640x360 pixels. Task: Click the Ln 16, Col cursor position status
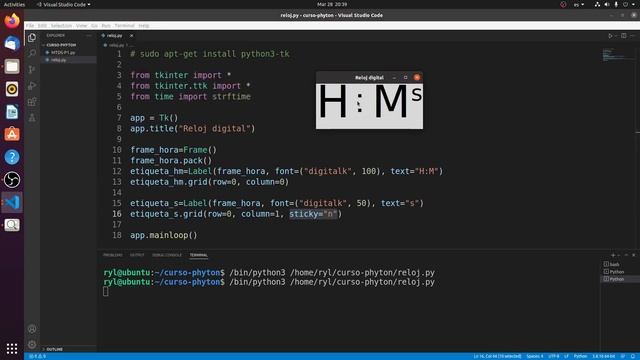click(x=497, y=356)
